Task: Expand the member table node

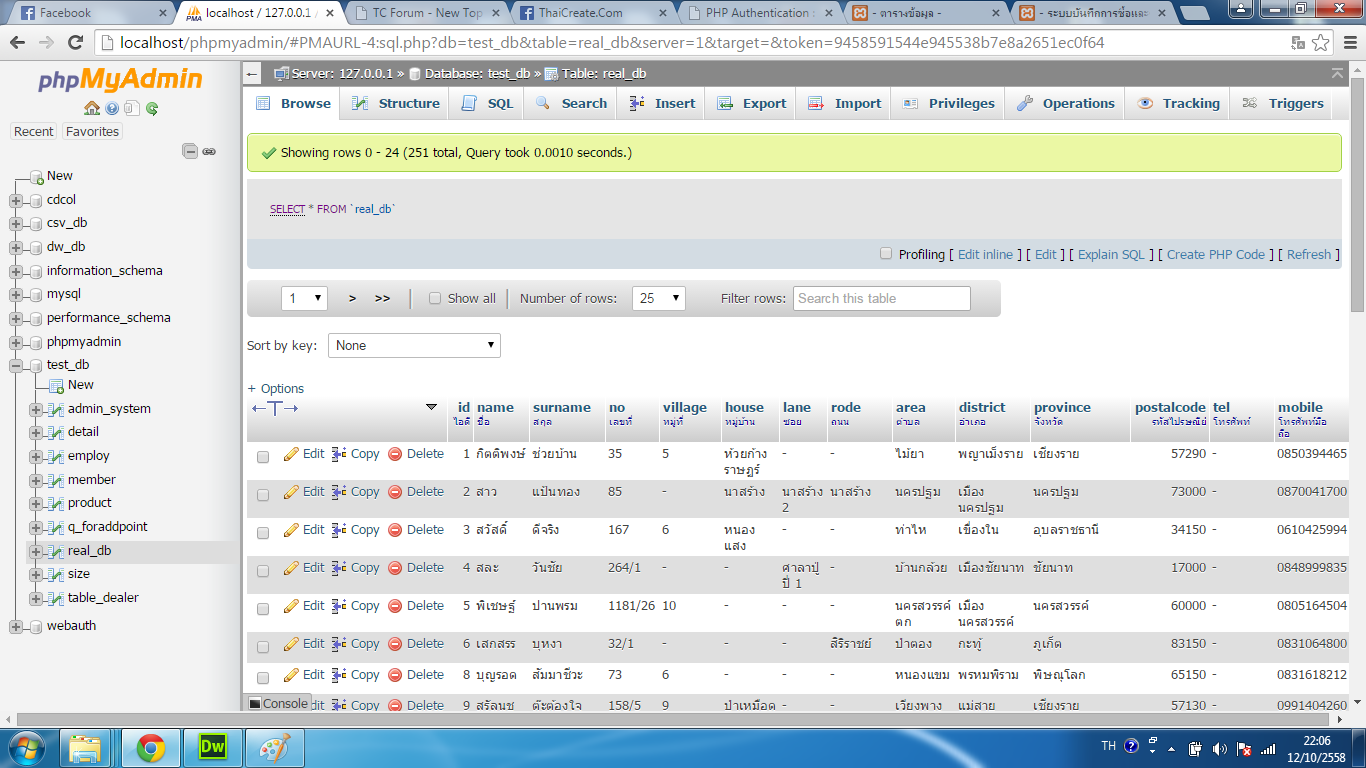Action: pyautogui.click(x=36, y=480)
